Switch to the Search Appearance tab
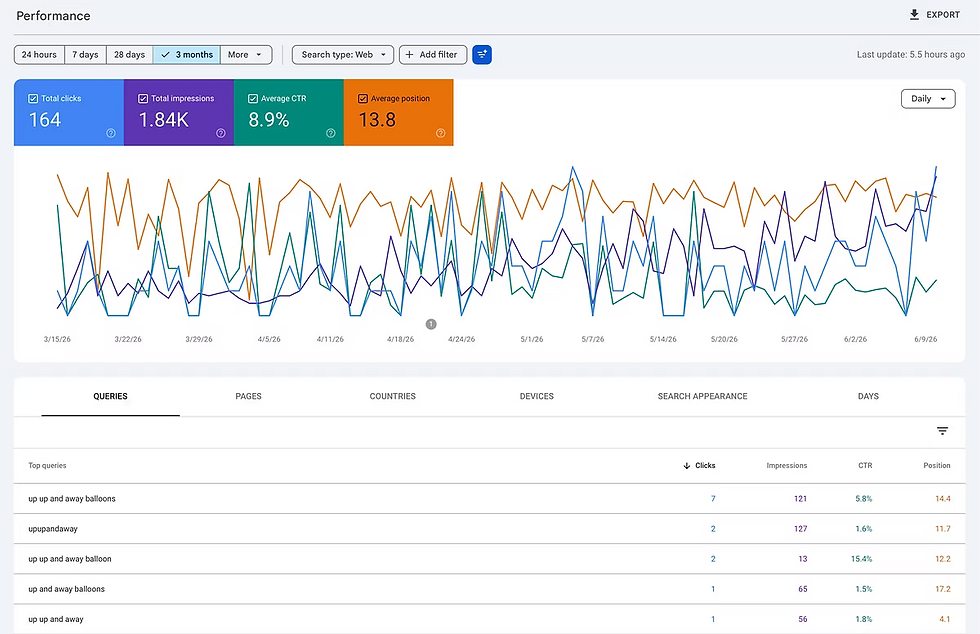The width and height of the screenshot is (980, 634). click(x=702, y=396)
